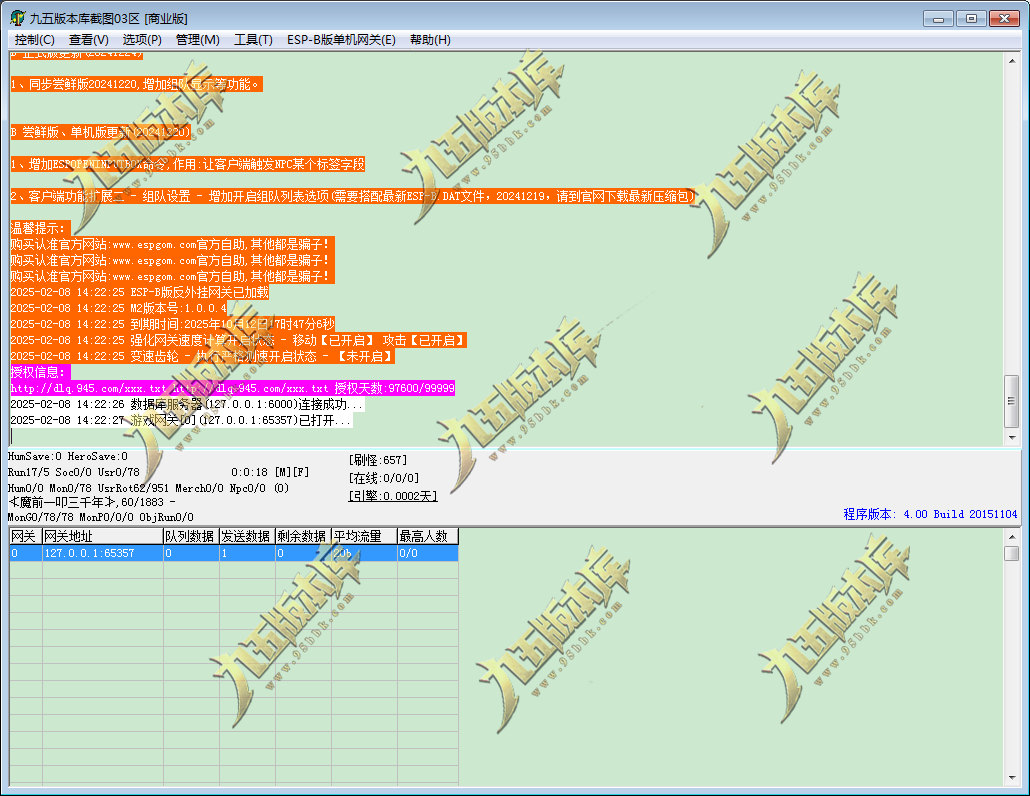Click the 网关地址 column header
This screenshot has width=1030, height=796.
point(102,536)
